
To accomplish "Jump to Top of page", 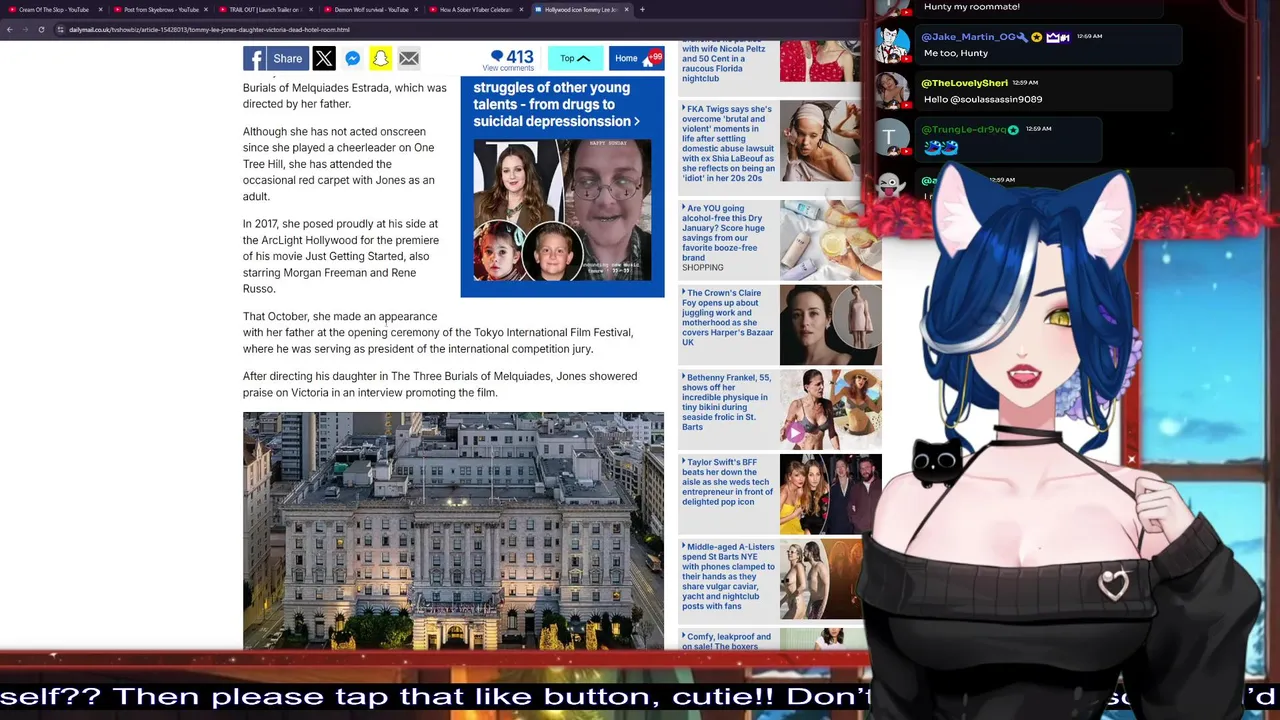I will pyautogui.click(x=575, y=58).
